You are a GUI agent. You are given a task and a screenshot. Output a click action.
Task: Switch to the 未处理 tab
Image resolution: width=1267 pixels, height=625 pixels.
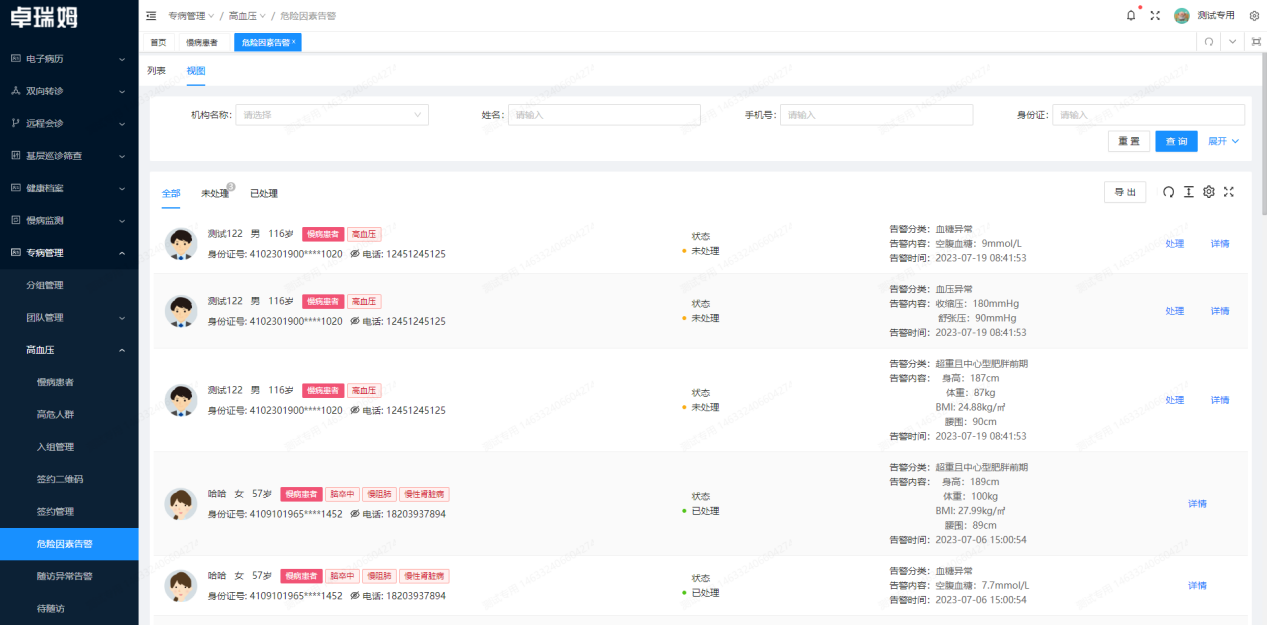click(215, 193)
